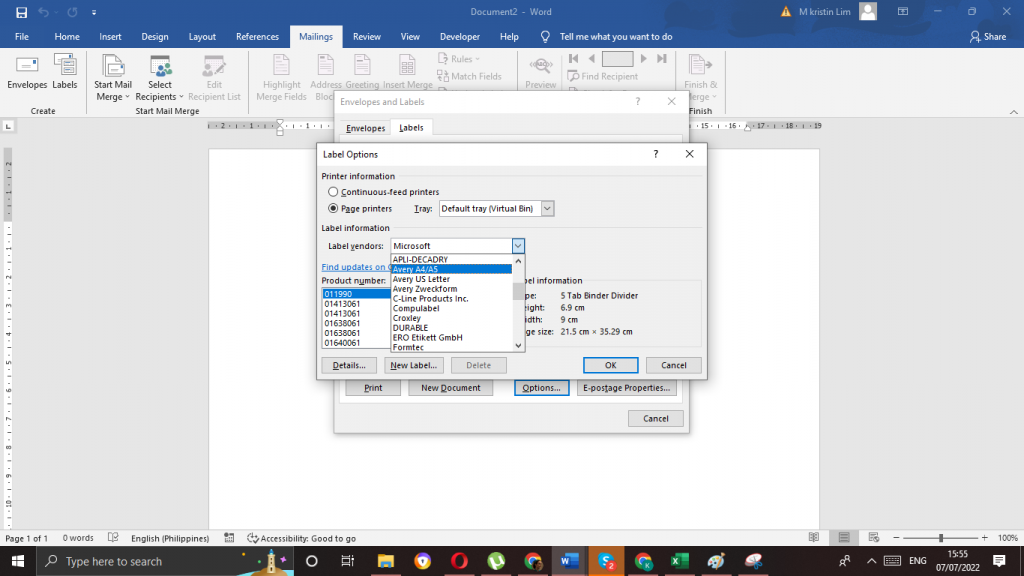Collapse the Label vendors dropdown arrow
Viewport: 1024px width, 576px height.
click(518, 246)
